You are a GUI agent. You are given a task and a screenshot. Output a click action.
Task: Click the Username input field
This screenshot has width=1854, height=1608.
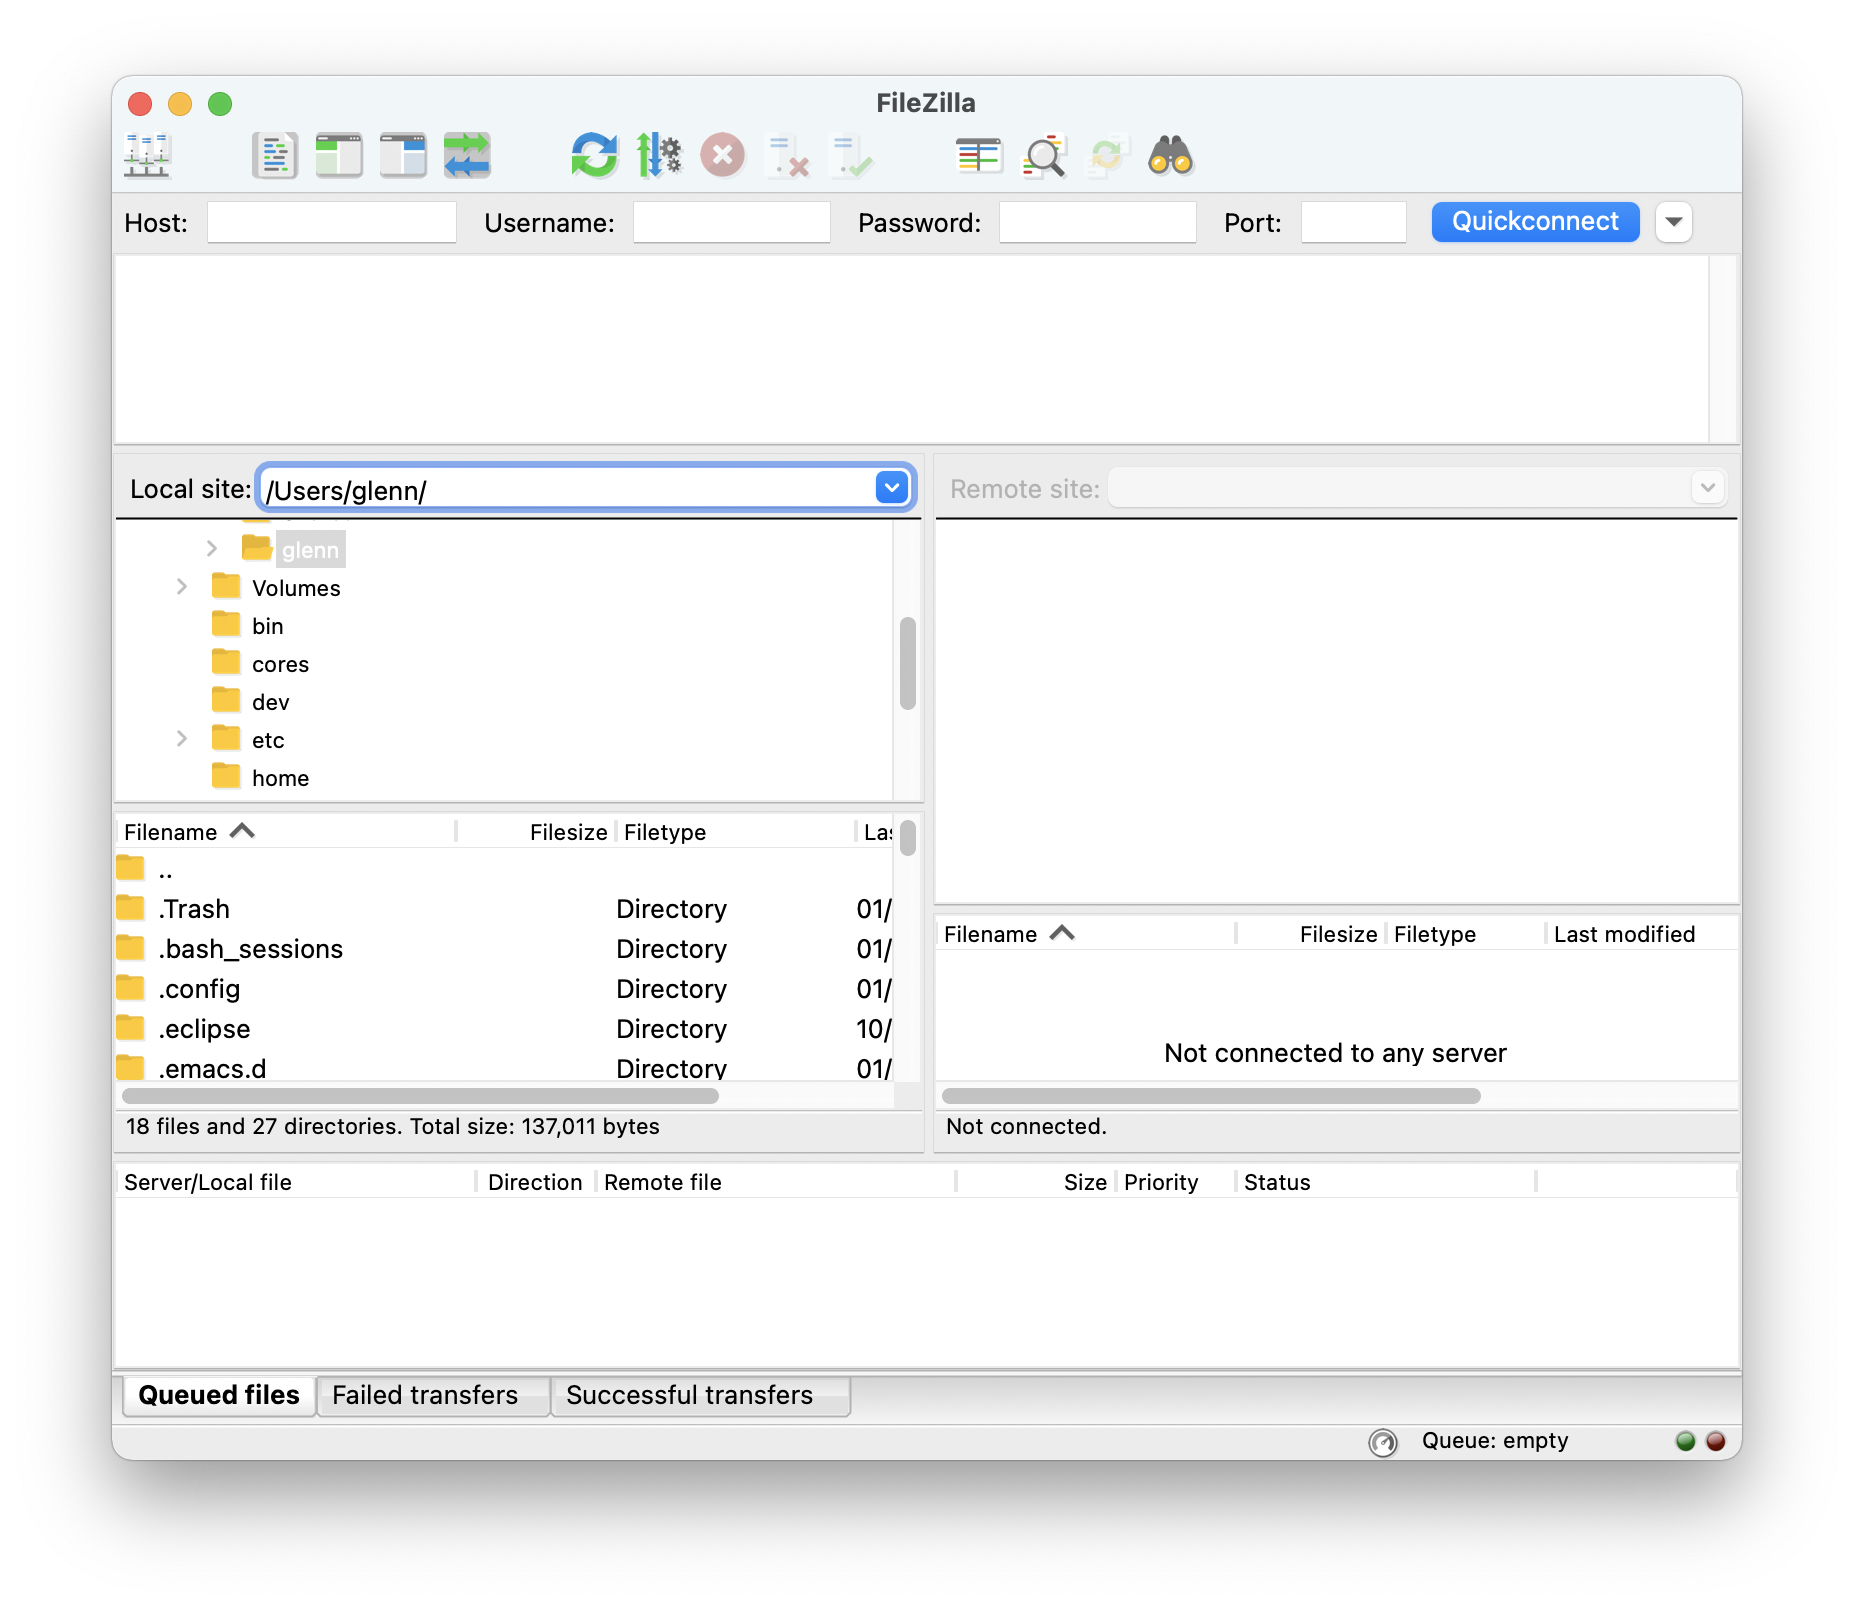click(x=732, y=222)
